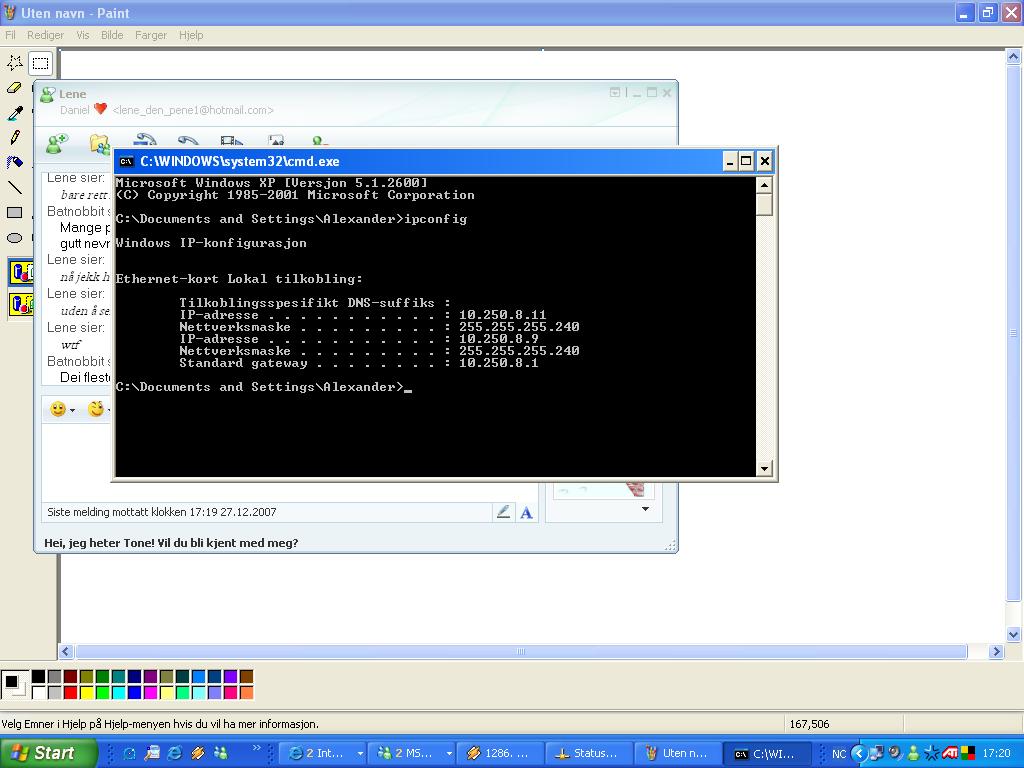Click the NC language indicator in tray
The height and width of the screenshot is (768, 1024).
tap(839, 754)
